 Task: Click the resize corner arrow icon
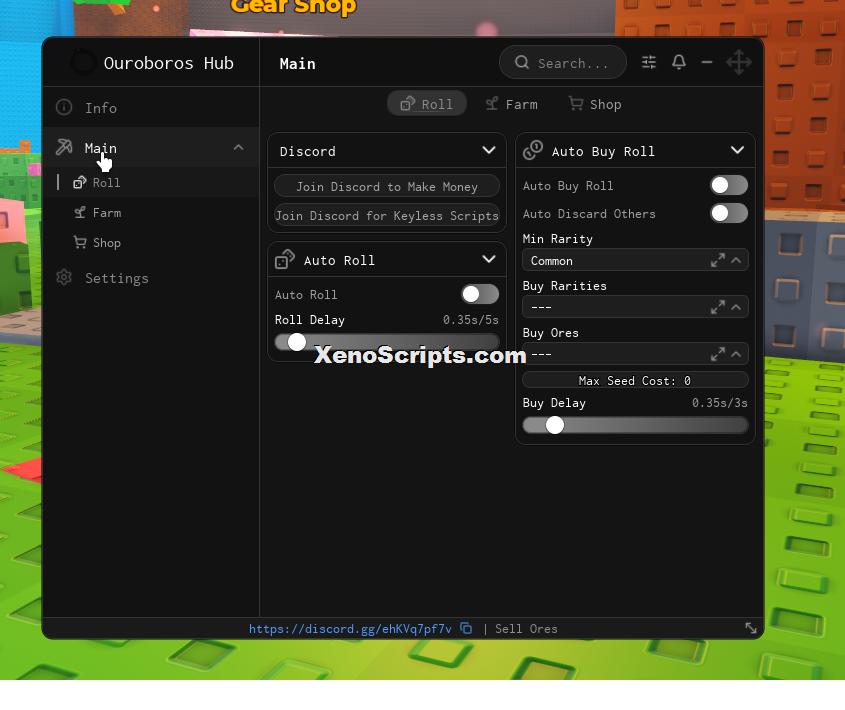751,628
